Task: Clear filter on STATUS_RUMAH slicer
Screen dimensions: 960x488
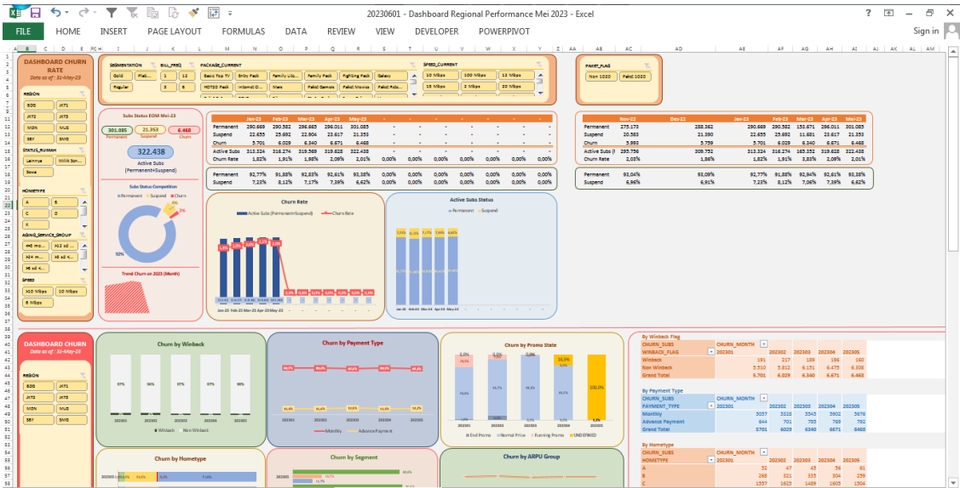Action: pos(83,150)
